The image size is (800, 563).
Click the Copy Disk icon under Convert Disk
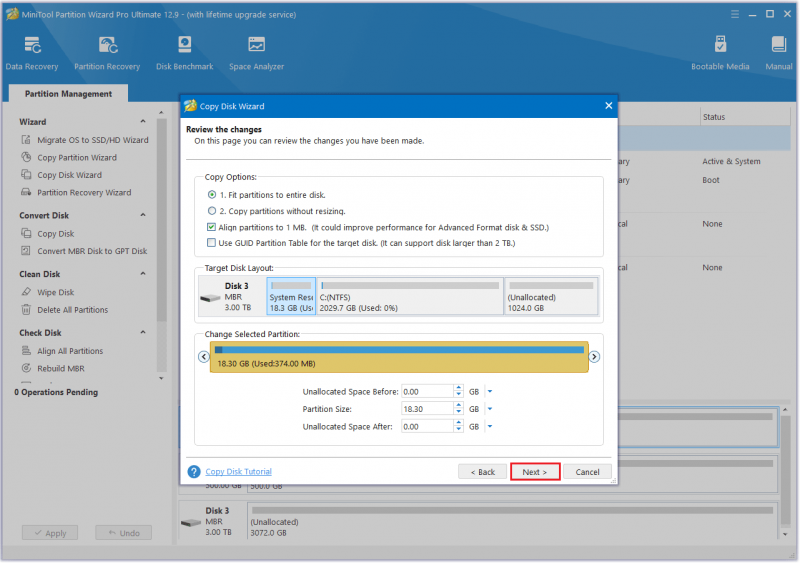(x=26, y=233)
